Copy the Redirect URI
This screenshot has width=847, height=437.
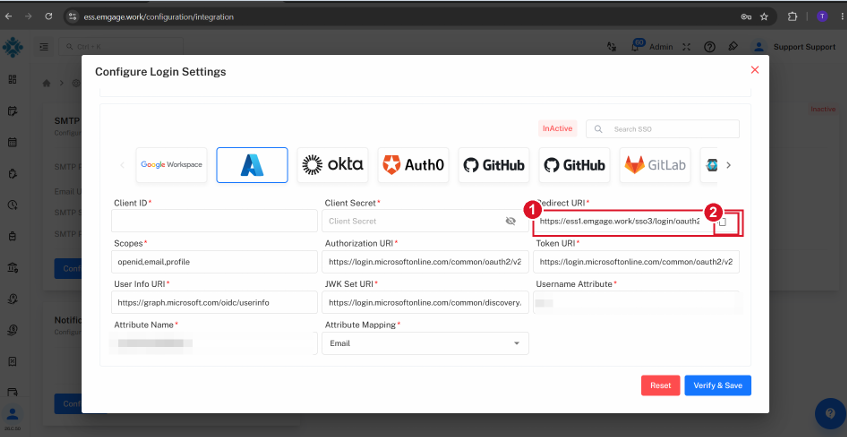722,221
